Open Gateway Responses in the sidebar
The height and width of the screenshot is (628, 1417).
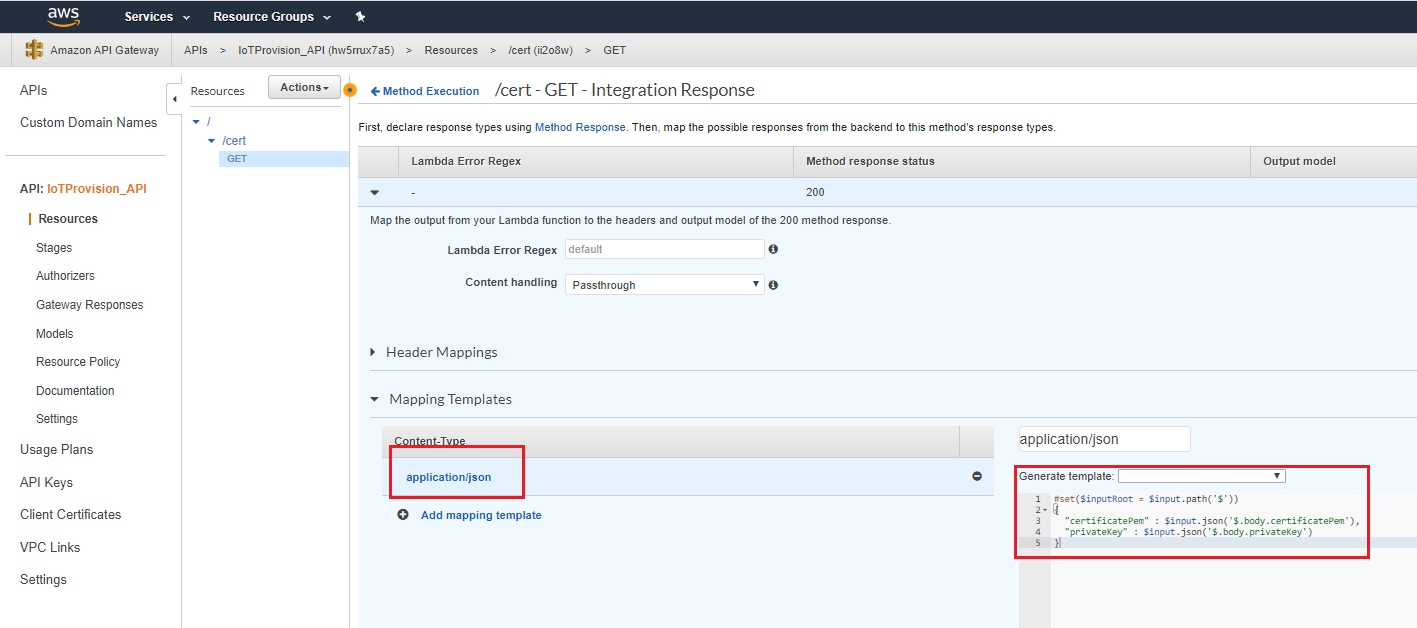(90, 305)
